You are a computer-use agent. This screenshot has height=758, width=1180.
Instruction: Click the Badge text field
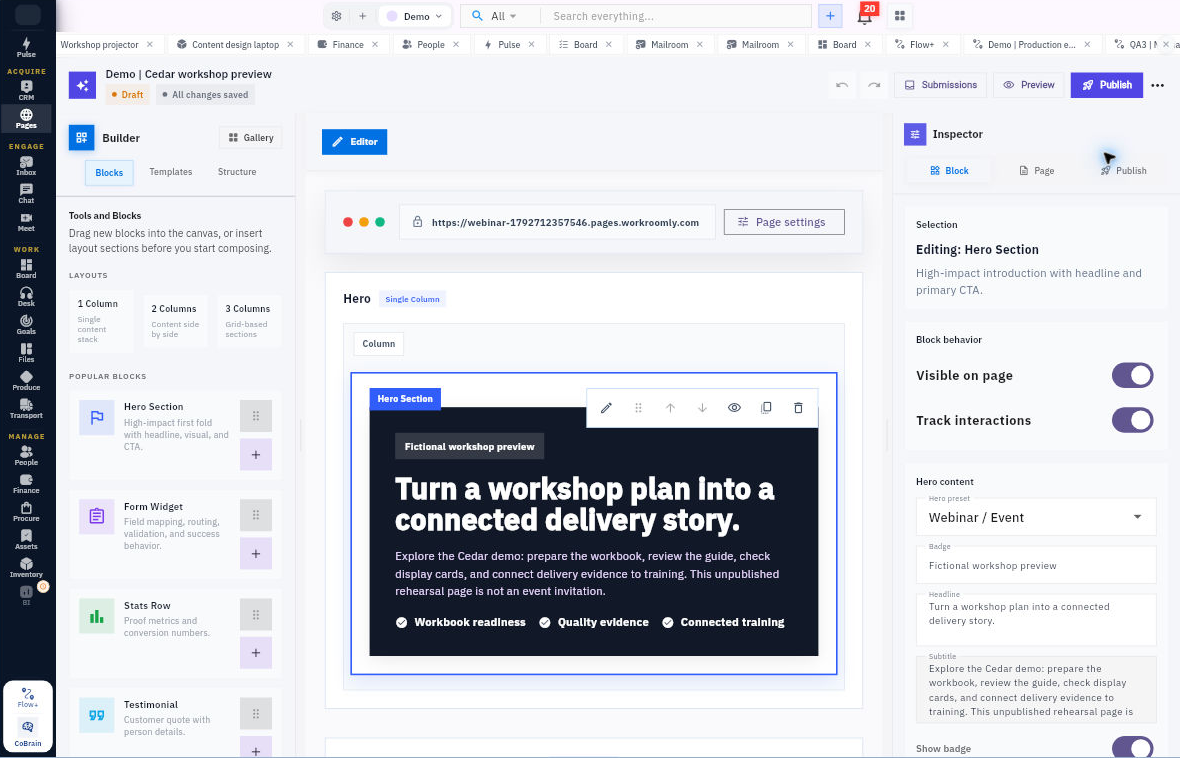[1036, 565]
